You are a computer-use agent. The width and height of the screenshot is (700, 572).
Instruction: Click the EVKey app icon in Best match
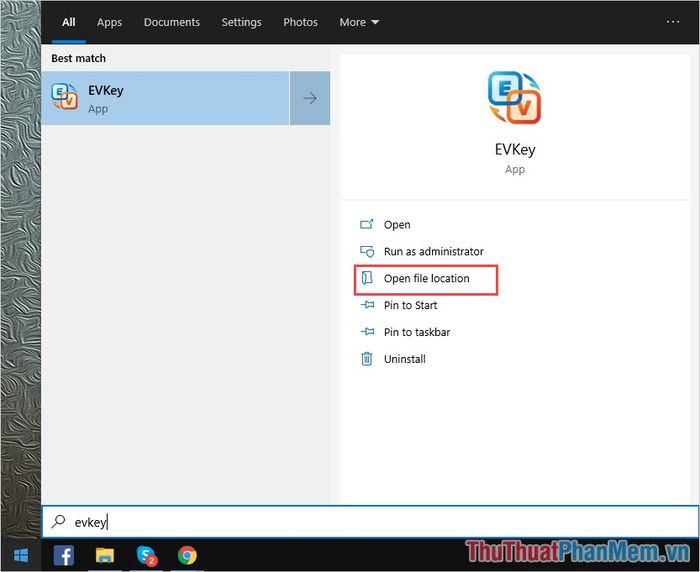(65, 97)
